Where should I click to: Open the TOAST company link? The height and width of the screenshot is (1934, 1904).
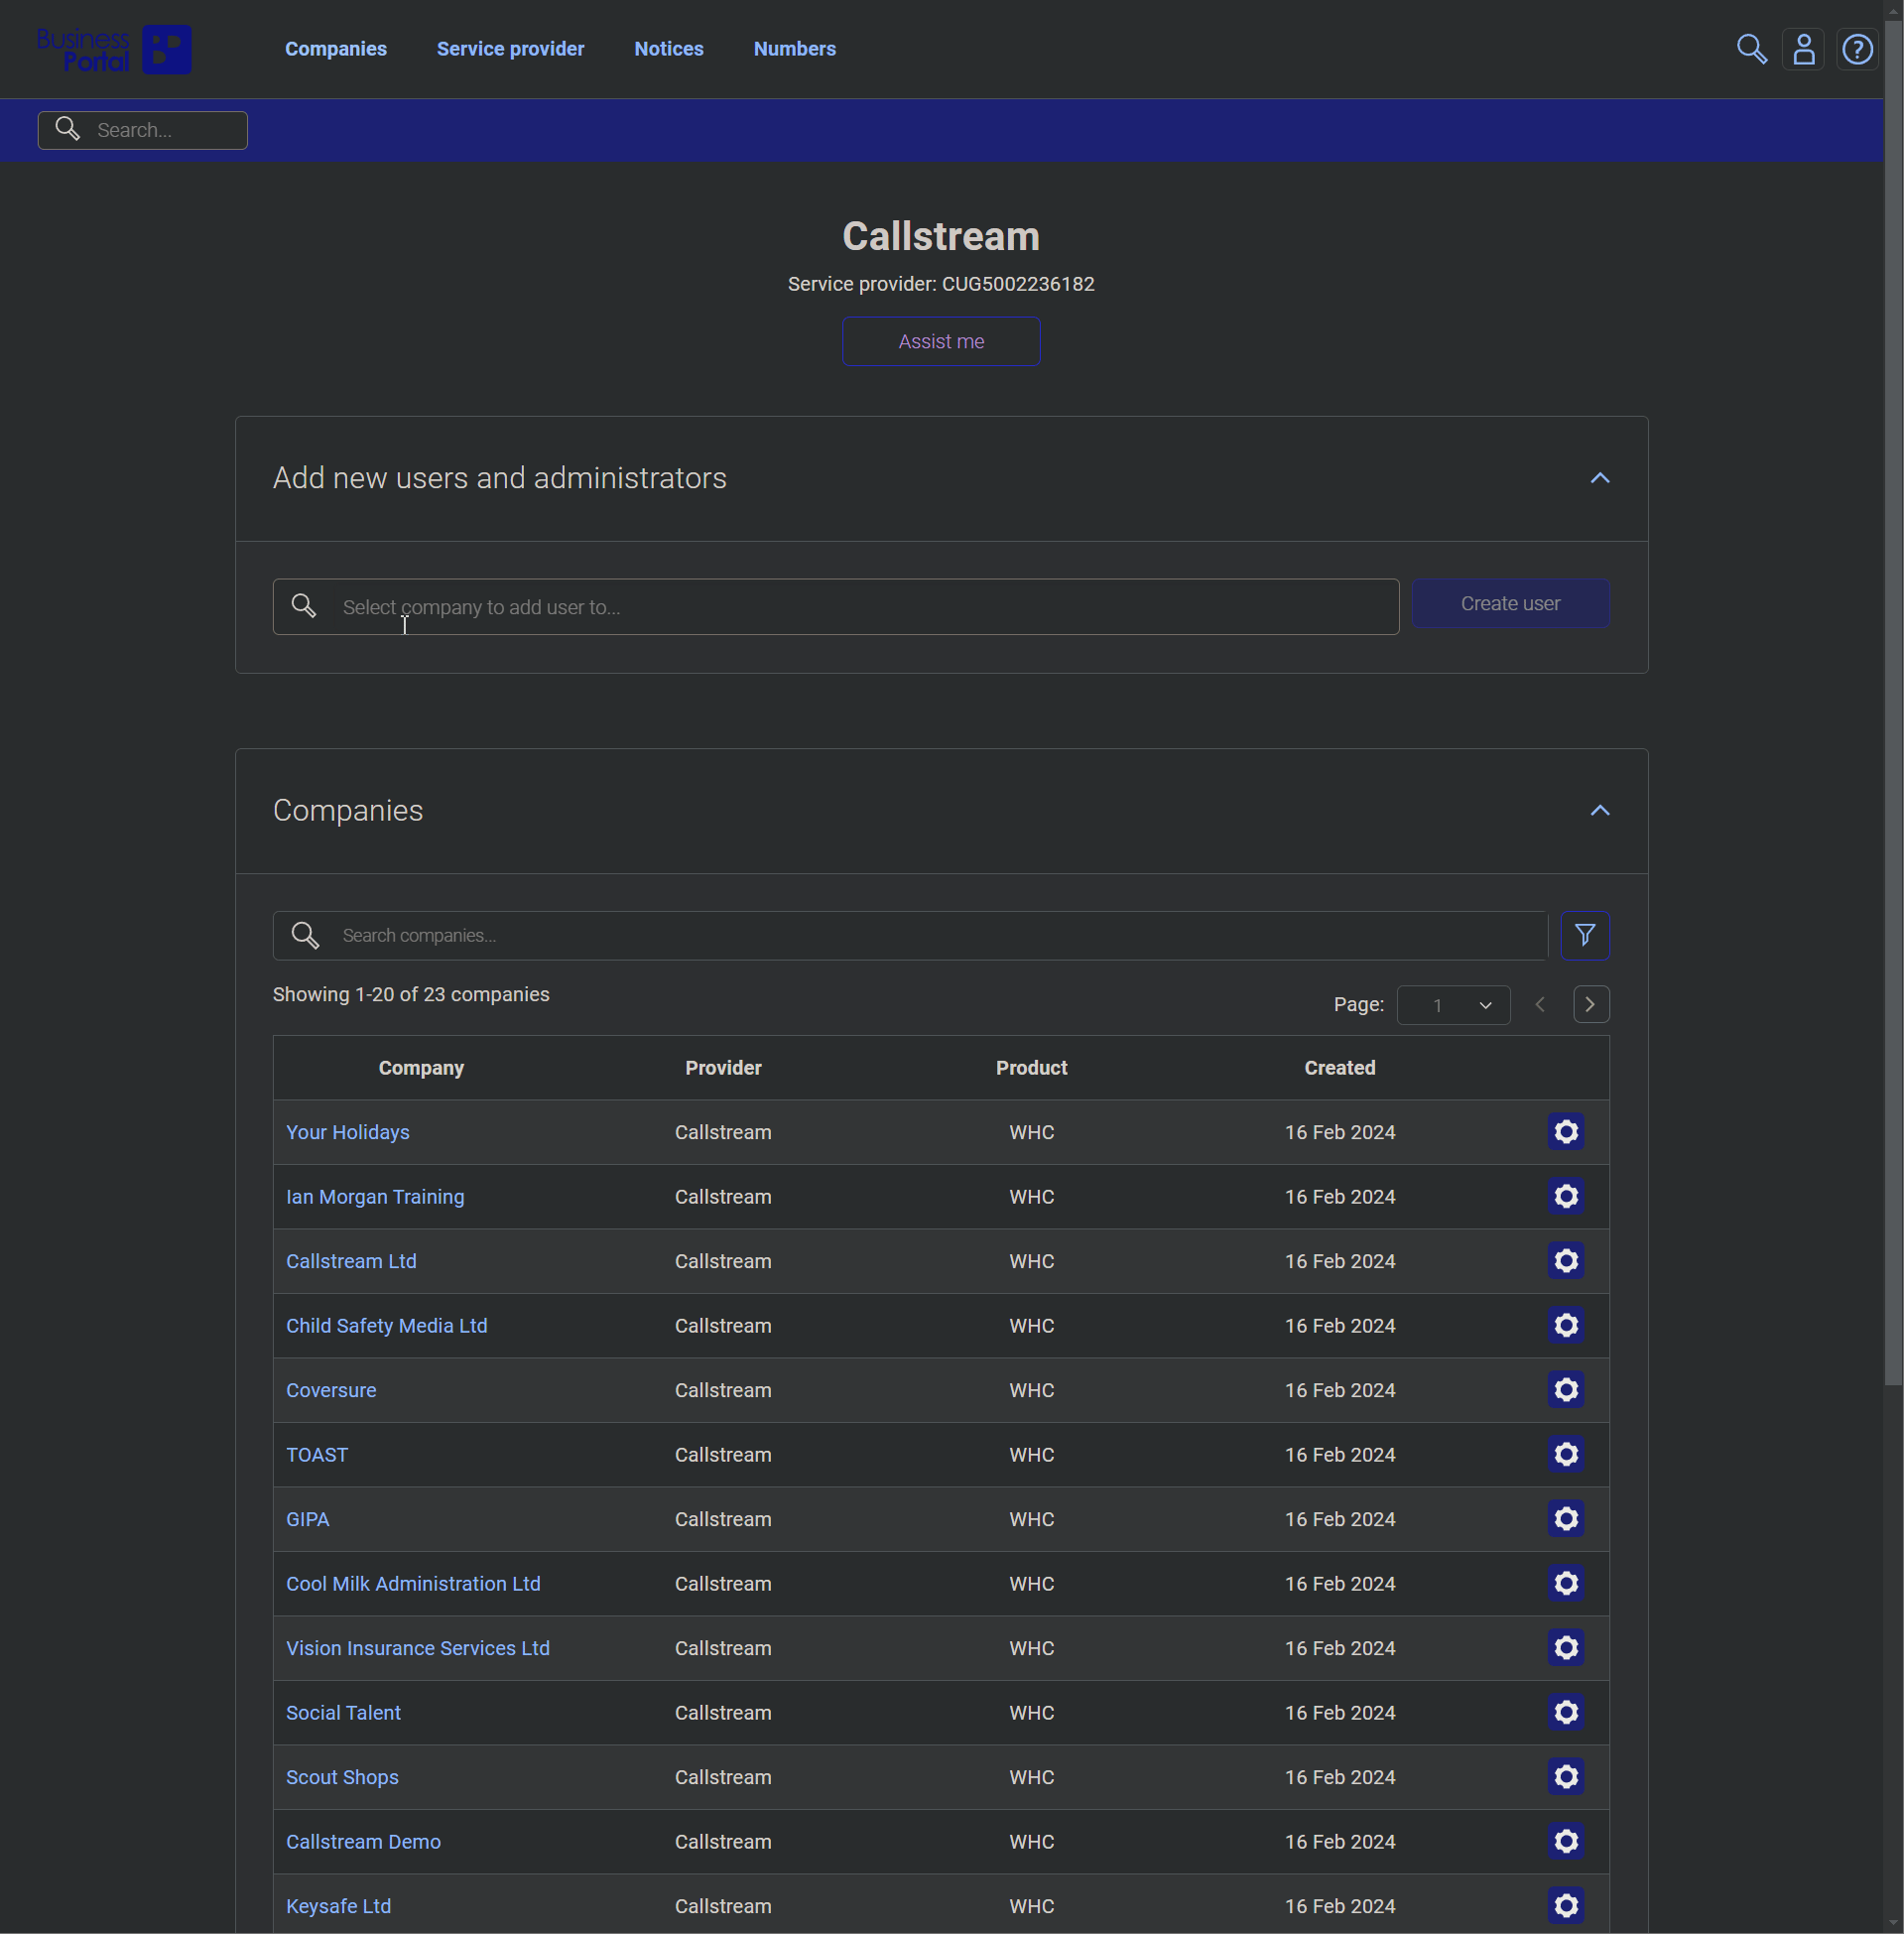coord(317,1454)
